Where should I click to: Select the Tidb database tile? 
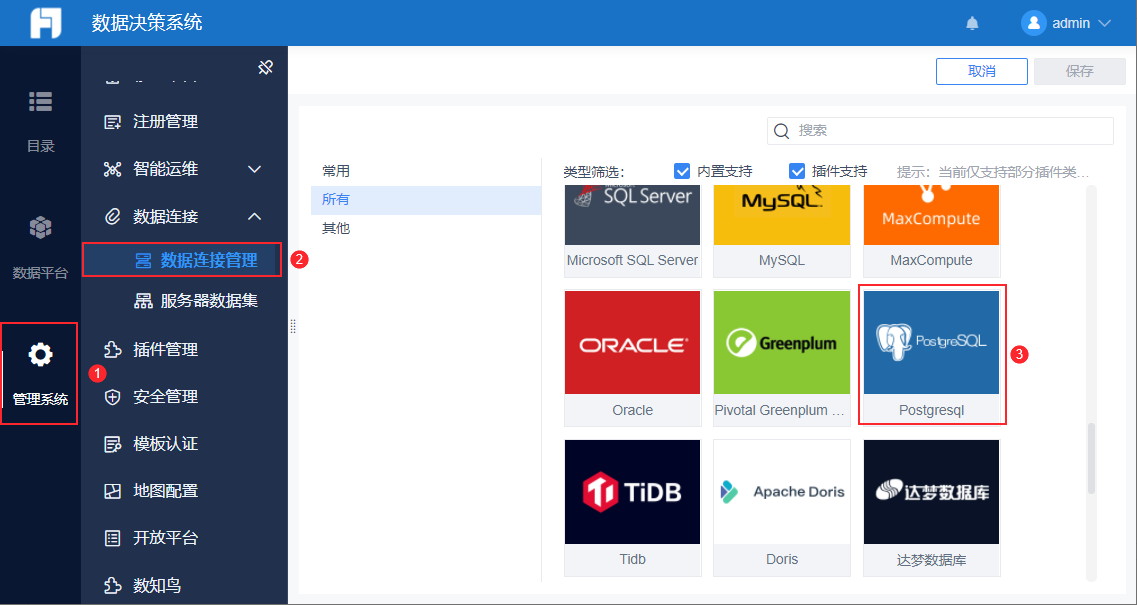click(x=632, y=507)
